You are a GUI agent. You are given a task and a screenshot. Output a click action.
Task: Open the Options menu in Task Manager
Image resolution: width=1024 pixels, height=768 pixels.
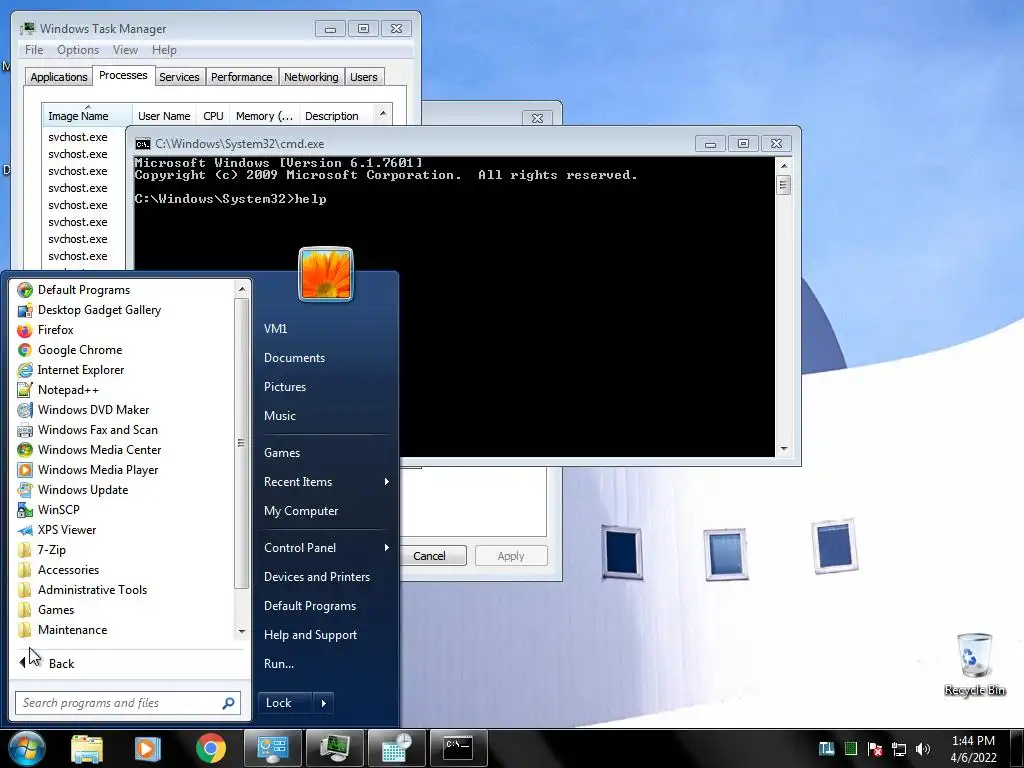coord(78,50)
